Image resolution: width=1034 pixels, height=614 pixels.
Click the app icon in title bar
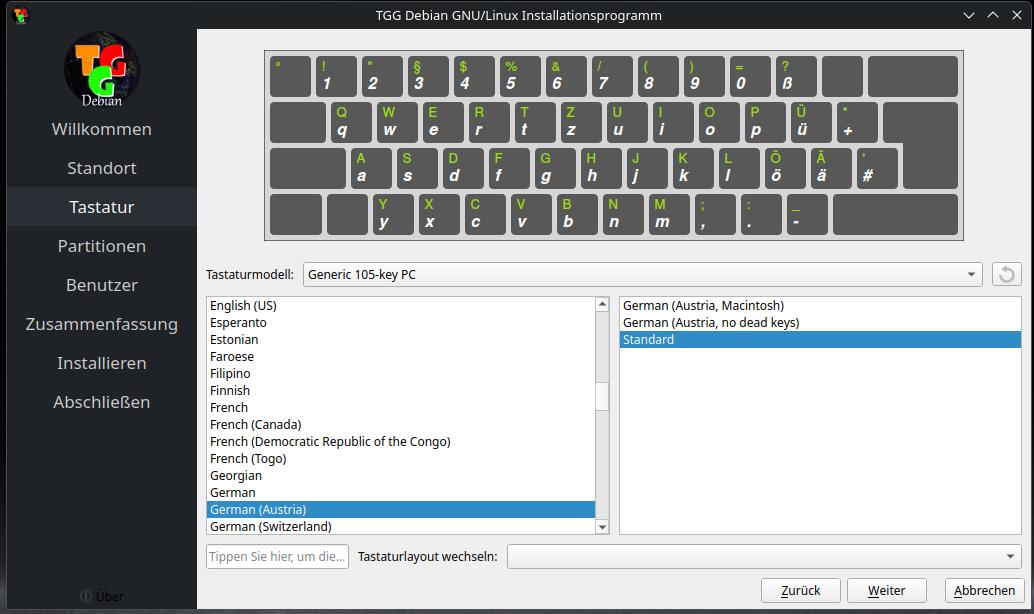click(x=20, y=15)
